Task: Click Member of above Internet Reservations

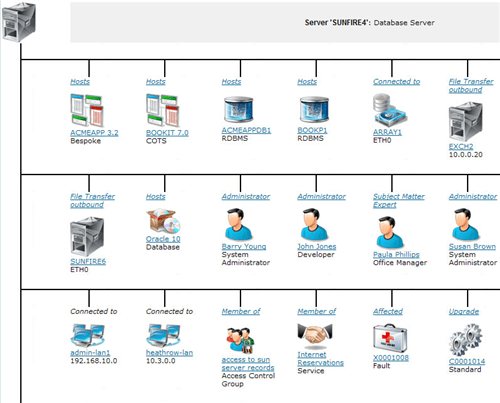Action: click(316, 312)
